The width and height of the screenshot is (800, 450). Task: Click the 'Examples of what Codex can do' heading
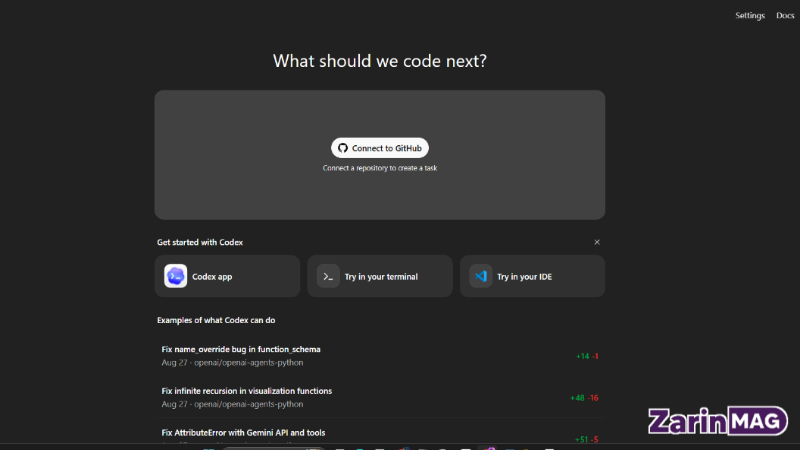click(x=216, y=320)
